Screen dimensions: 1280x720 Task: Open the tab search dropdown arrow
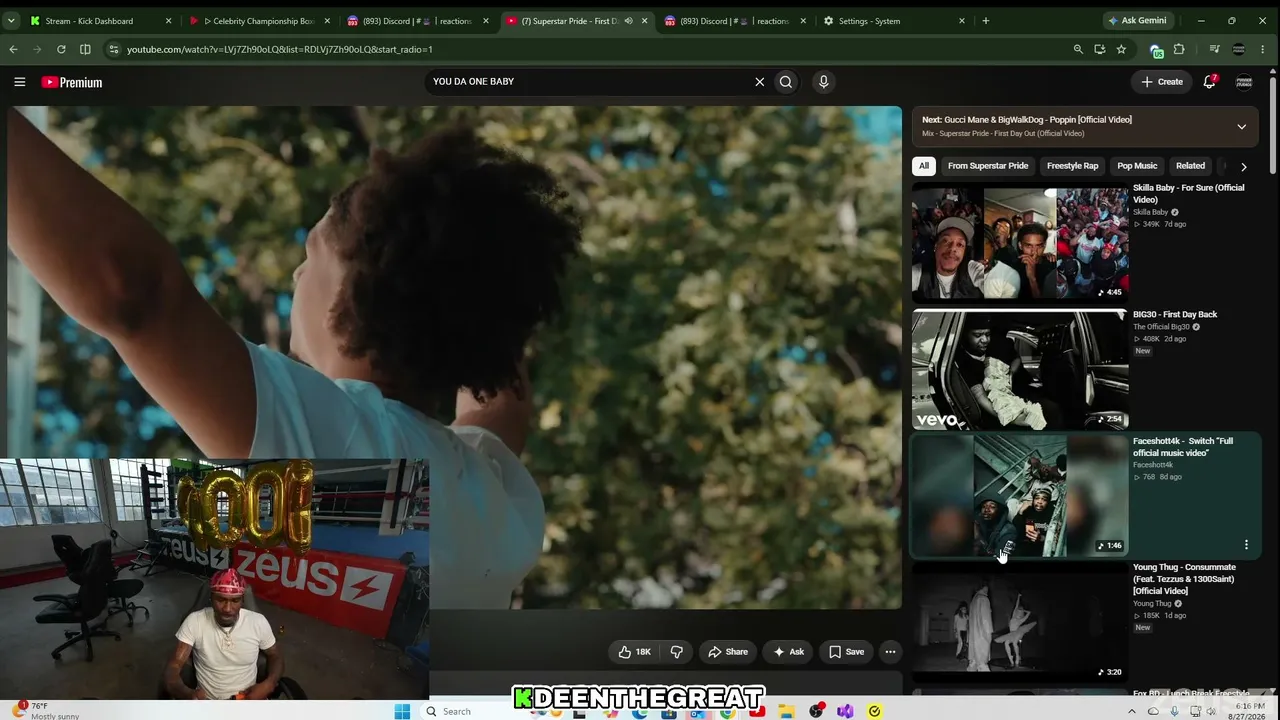13,20
